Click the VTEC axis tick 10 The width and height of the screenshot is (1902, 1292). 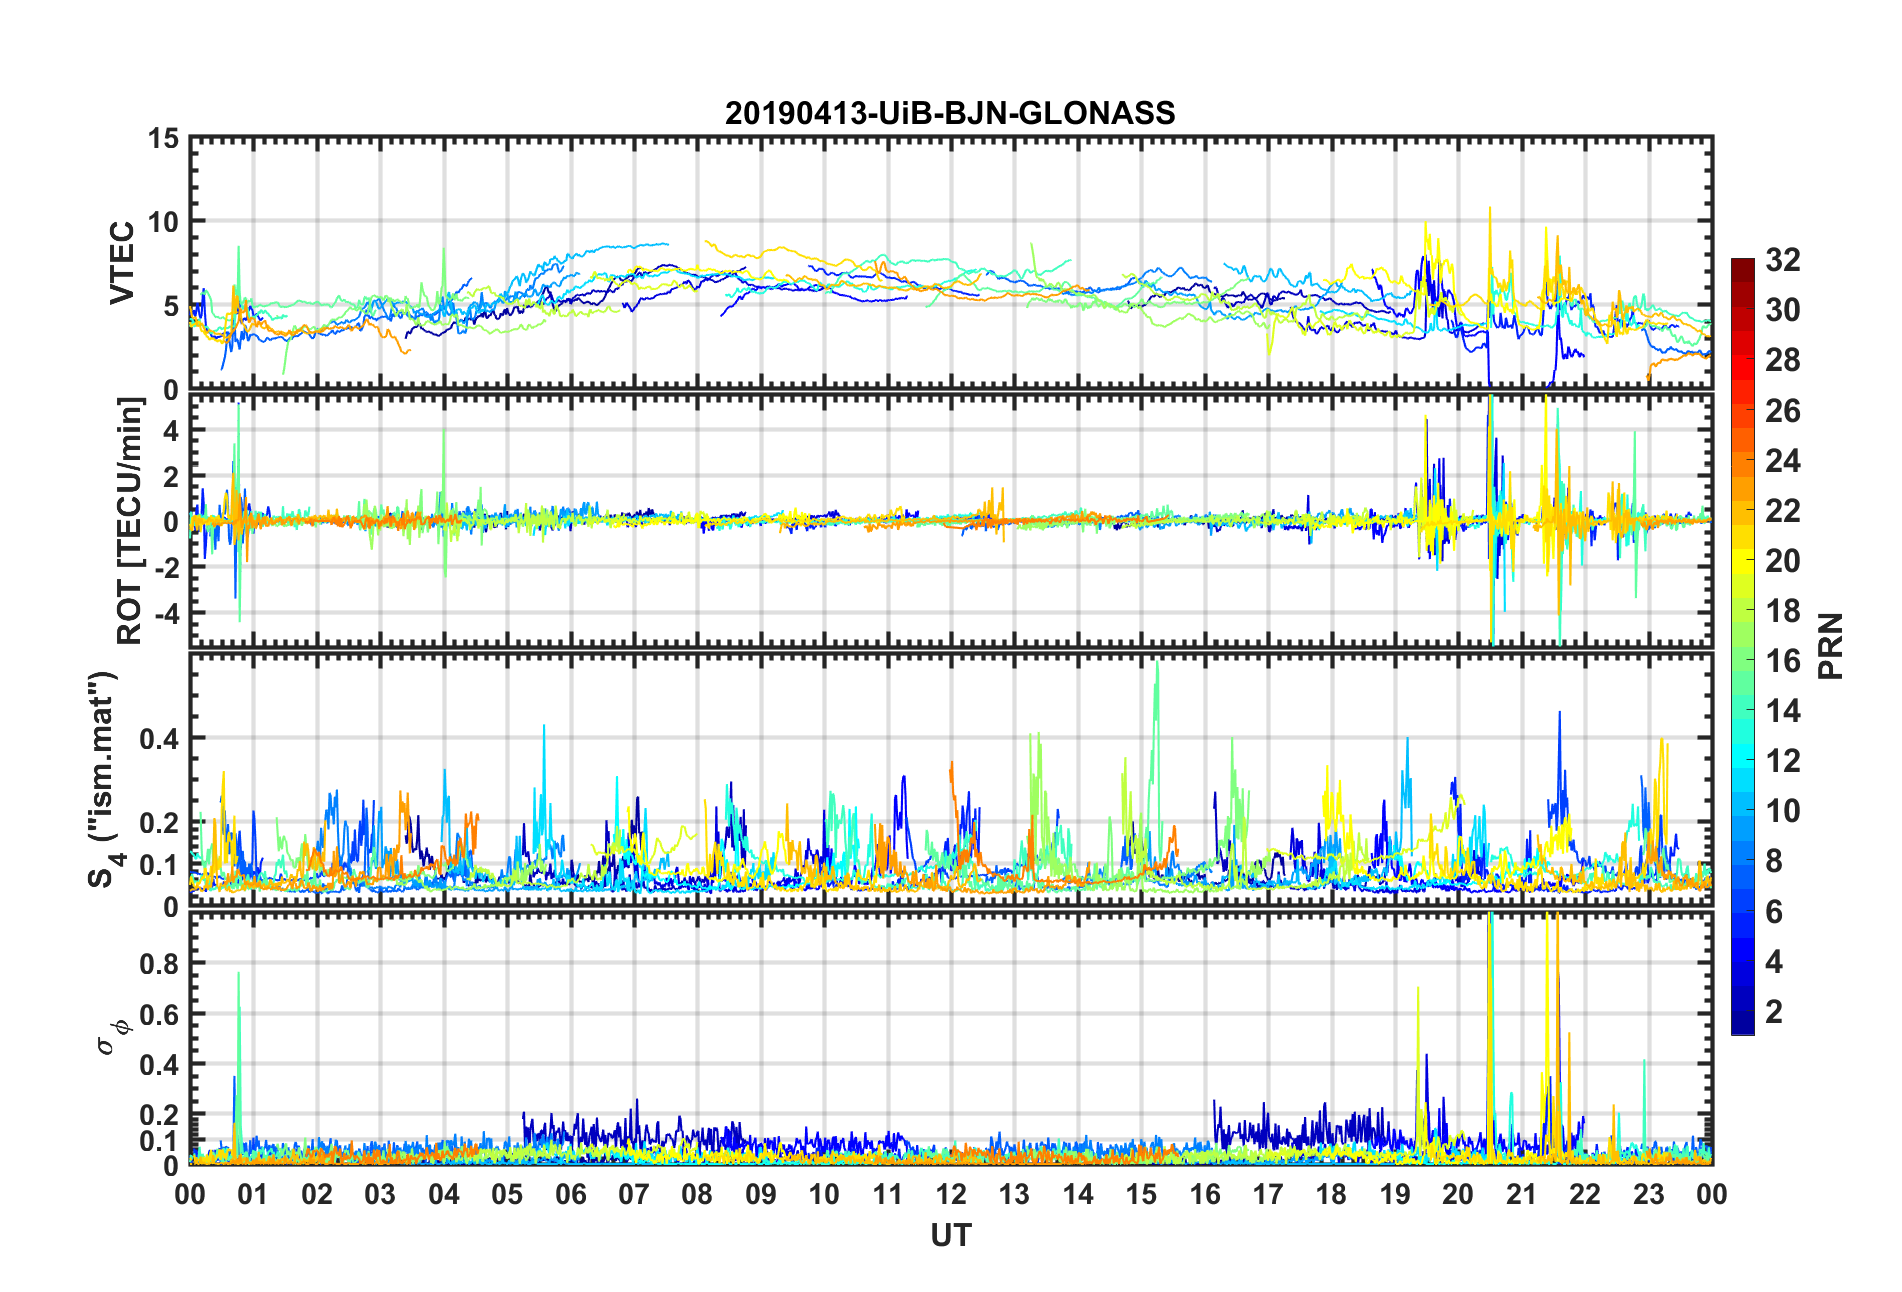pyautogui.click(x=164, y=222)
